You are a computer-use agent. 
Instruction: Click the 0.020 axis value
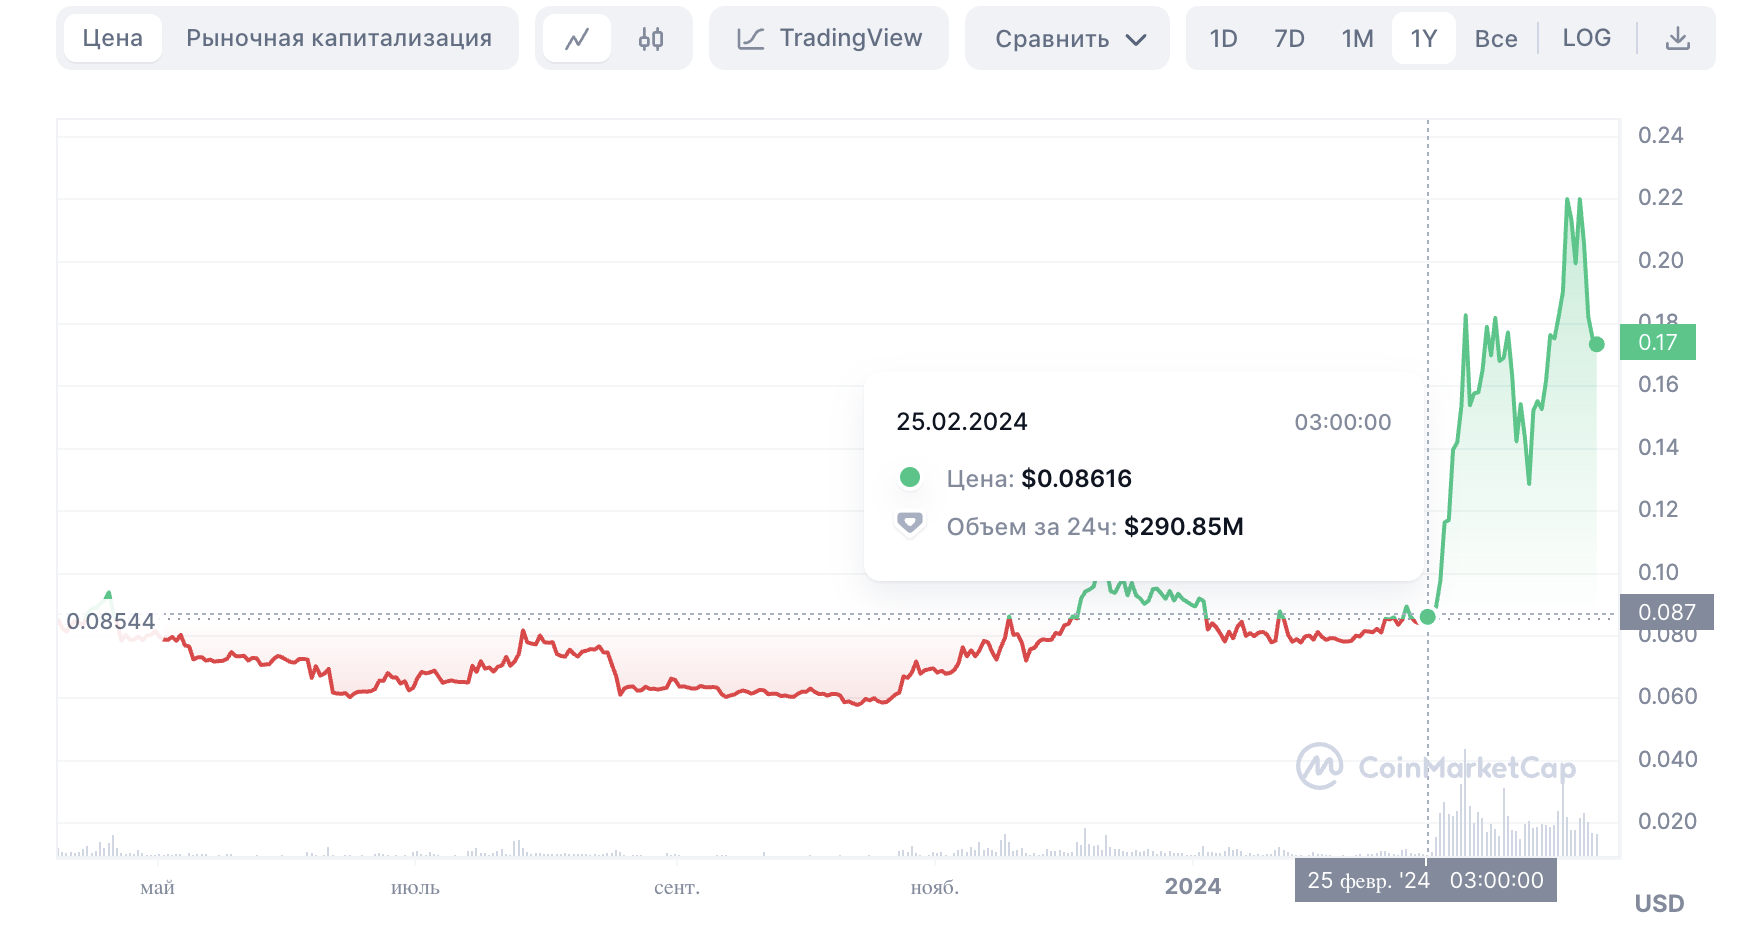1667,821
